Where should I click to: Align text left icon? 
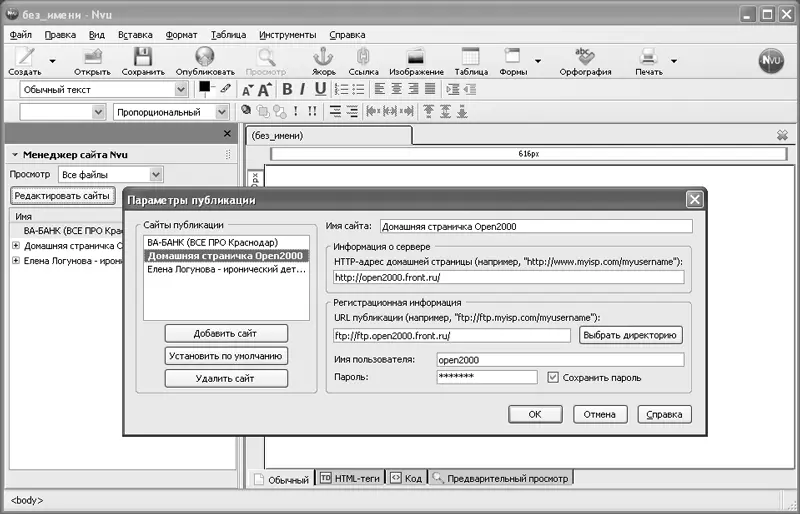tap(379, 89)
